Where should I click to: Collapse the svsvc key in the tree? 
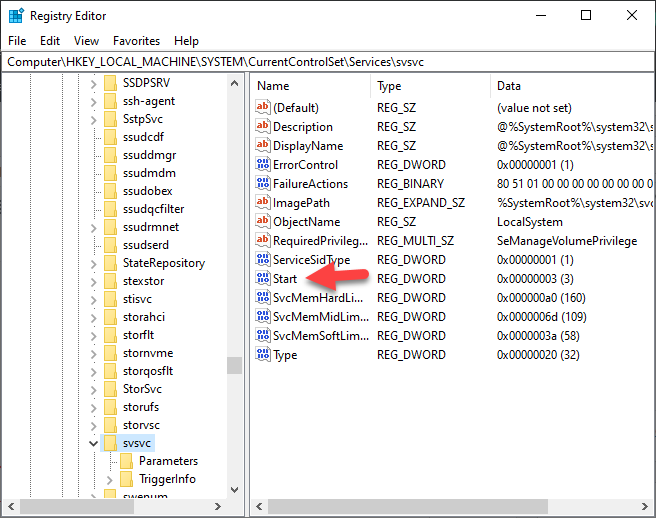point(93,443)
